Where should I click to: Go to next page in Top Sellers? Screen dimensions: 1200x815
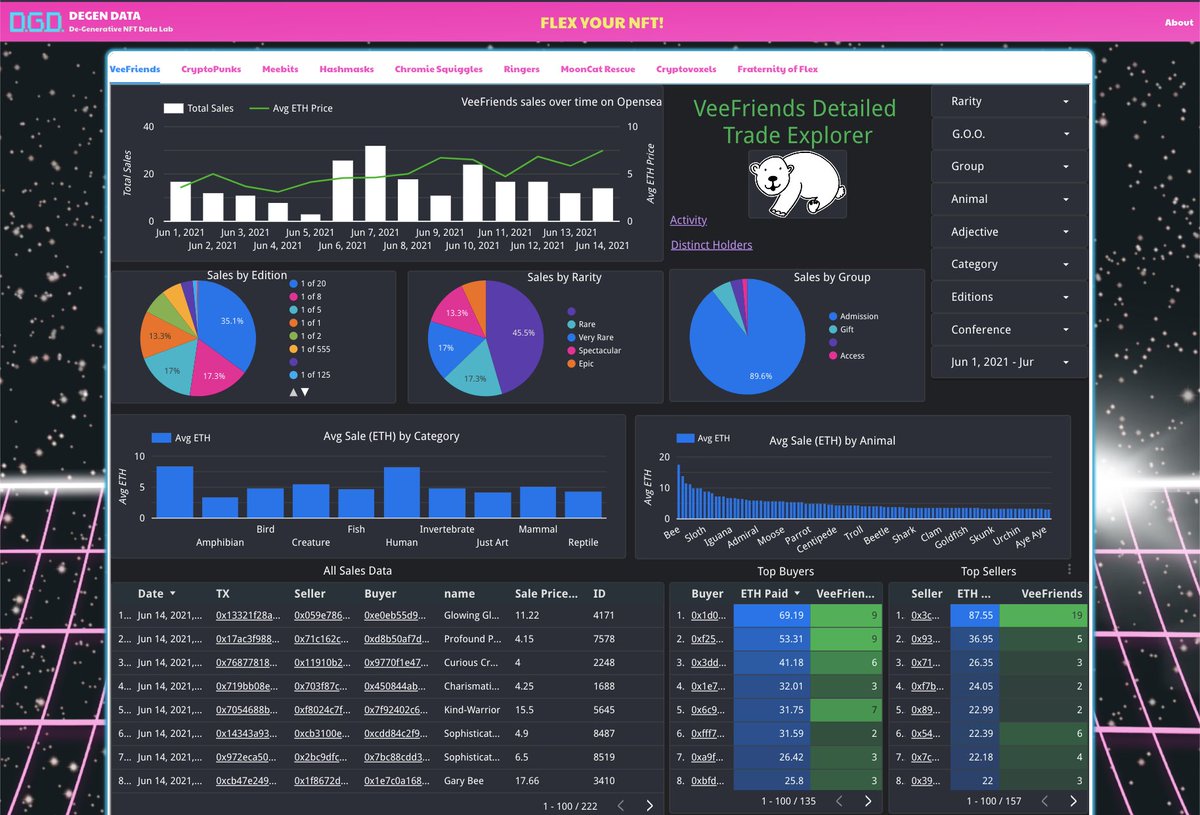[1073, 801]
